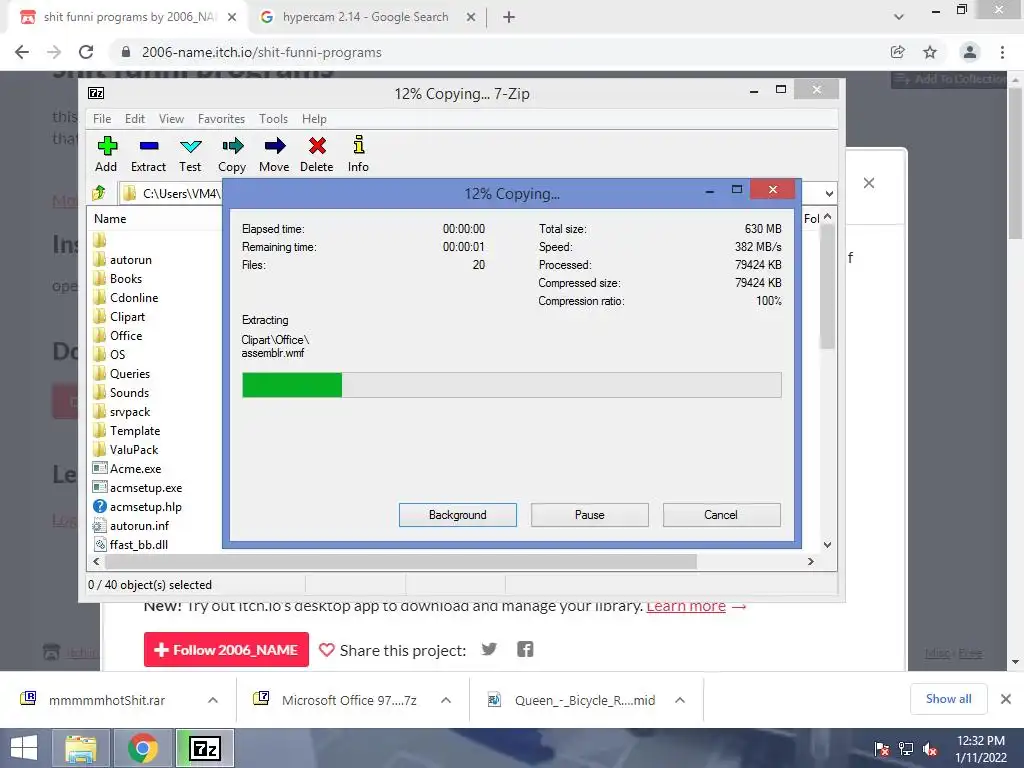Select the Sounds folder
1024x768 pixels.
(x=121, y=392)
